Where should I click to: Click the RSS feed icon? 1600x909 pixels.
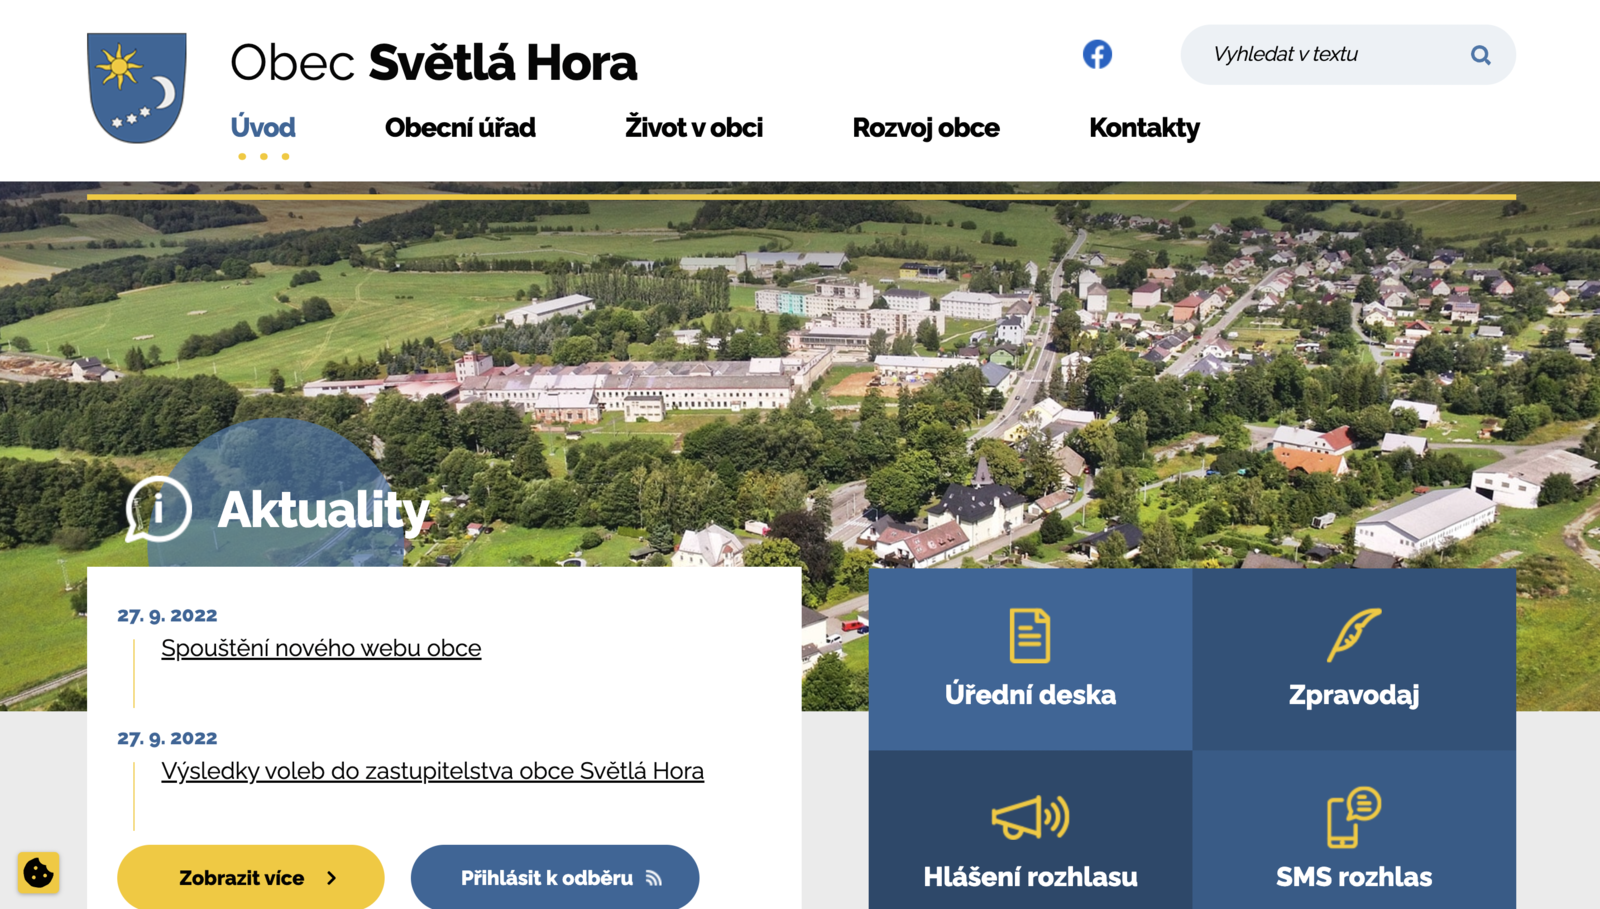[x=654, y=878]
